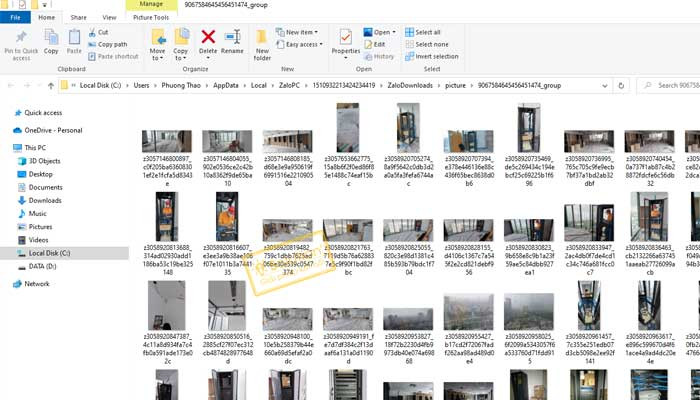
Task: Click Invert selection
Action: point(435,56)
